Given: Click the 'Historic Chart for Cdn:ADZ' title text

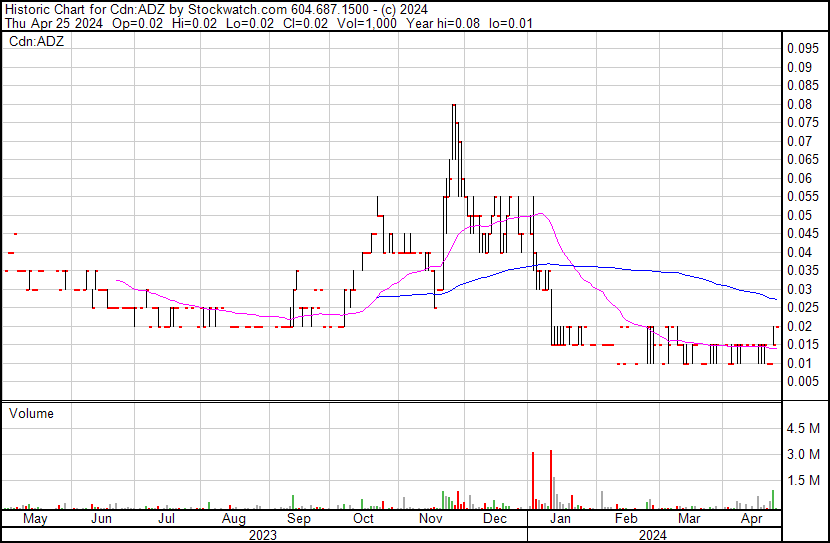Looking at the screenshot, I should point(85,10).
